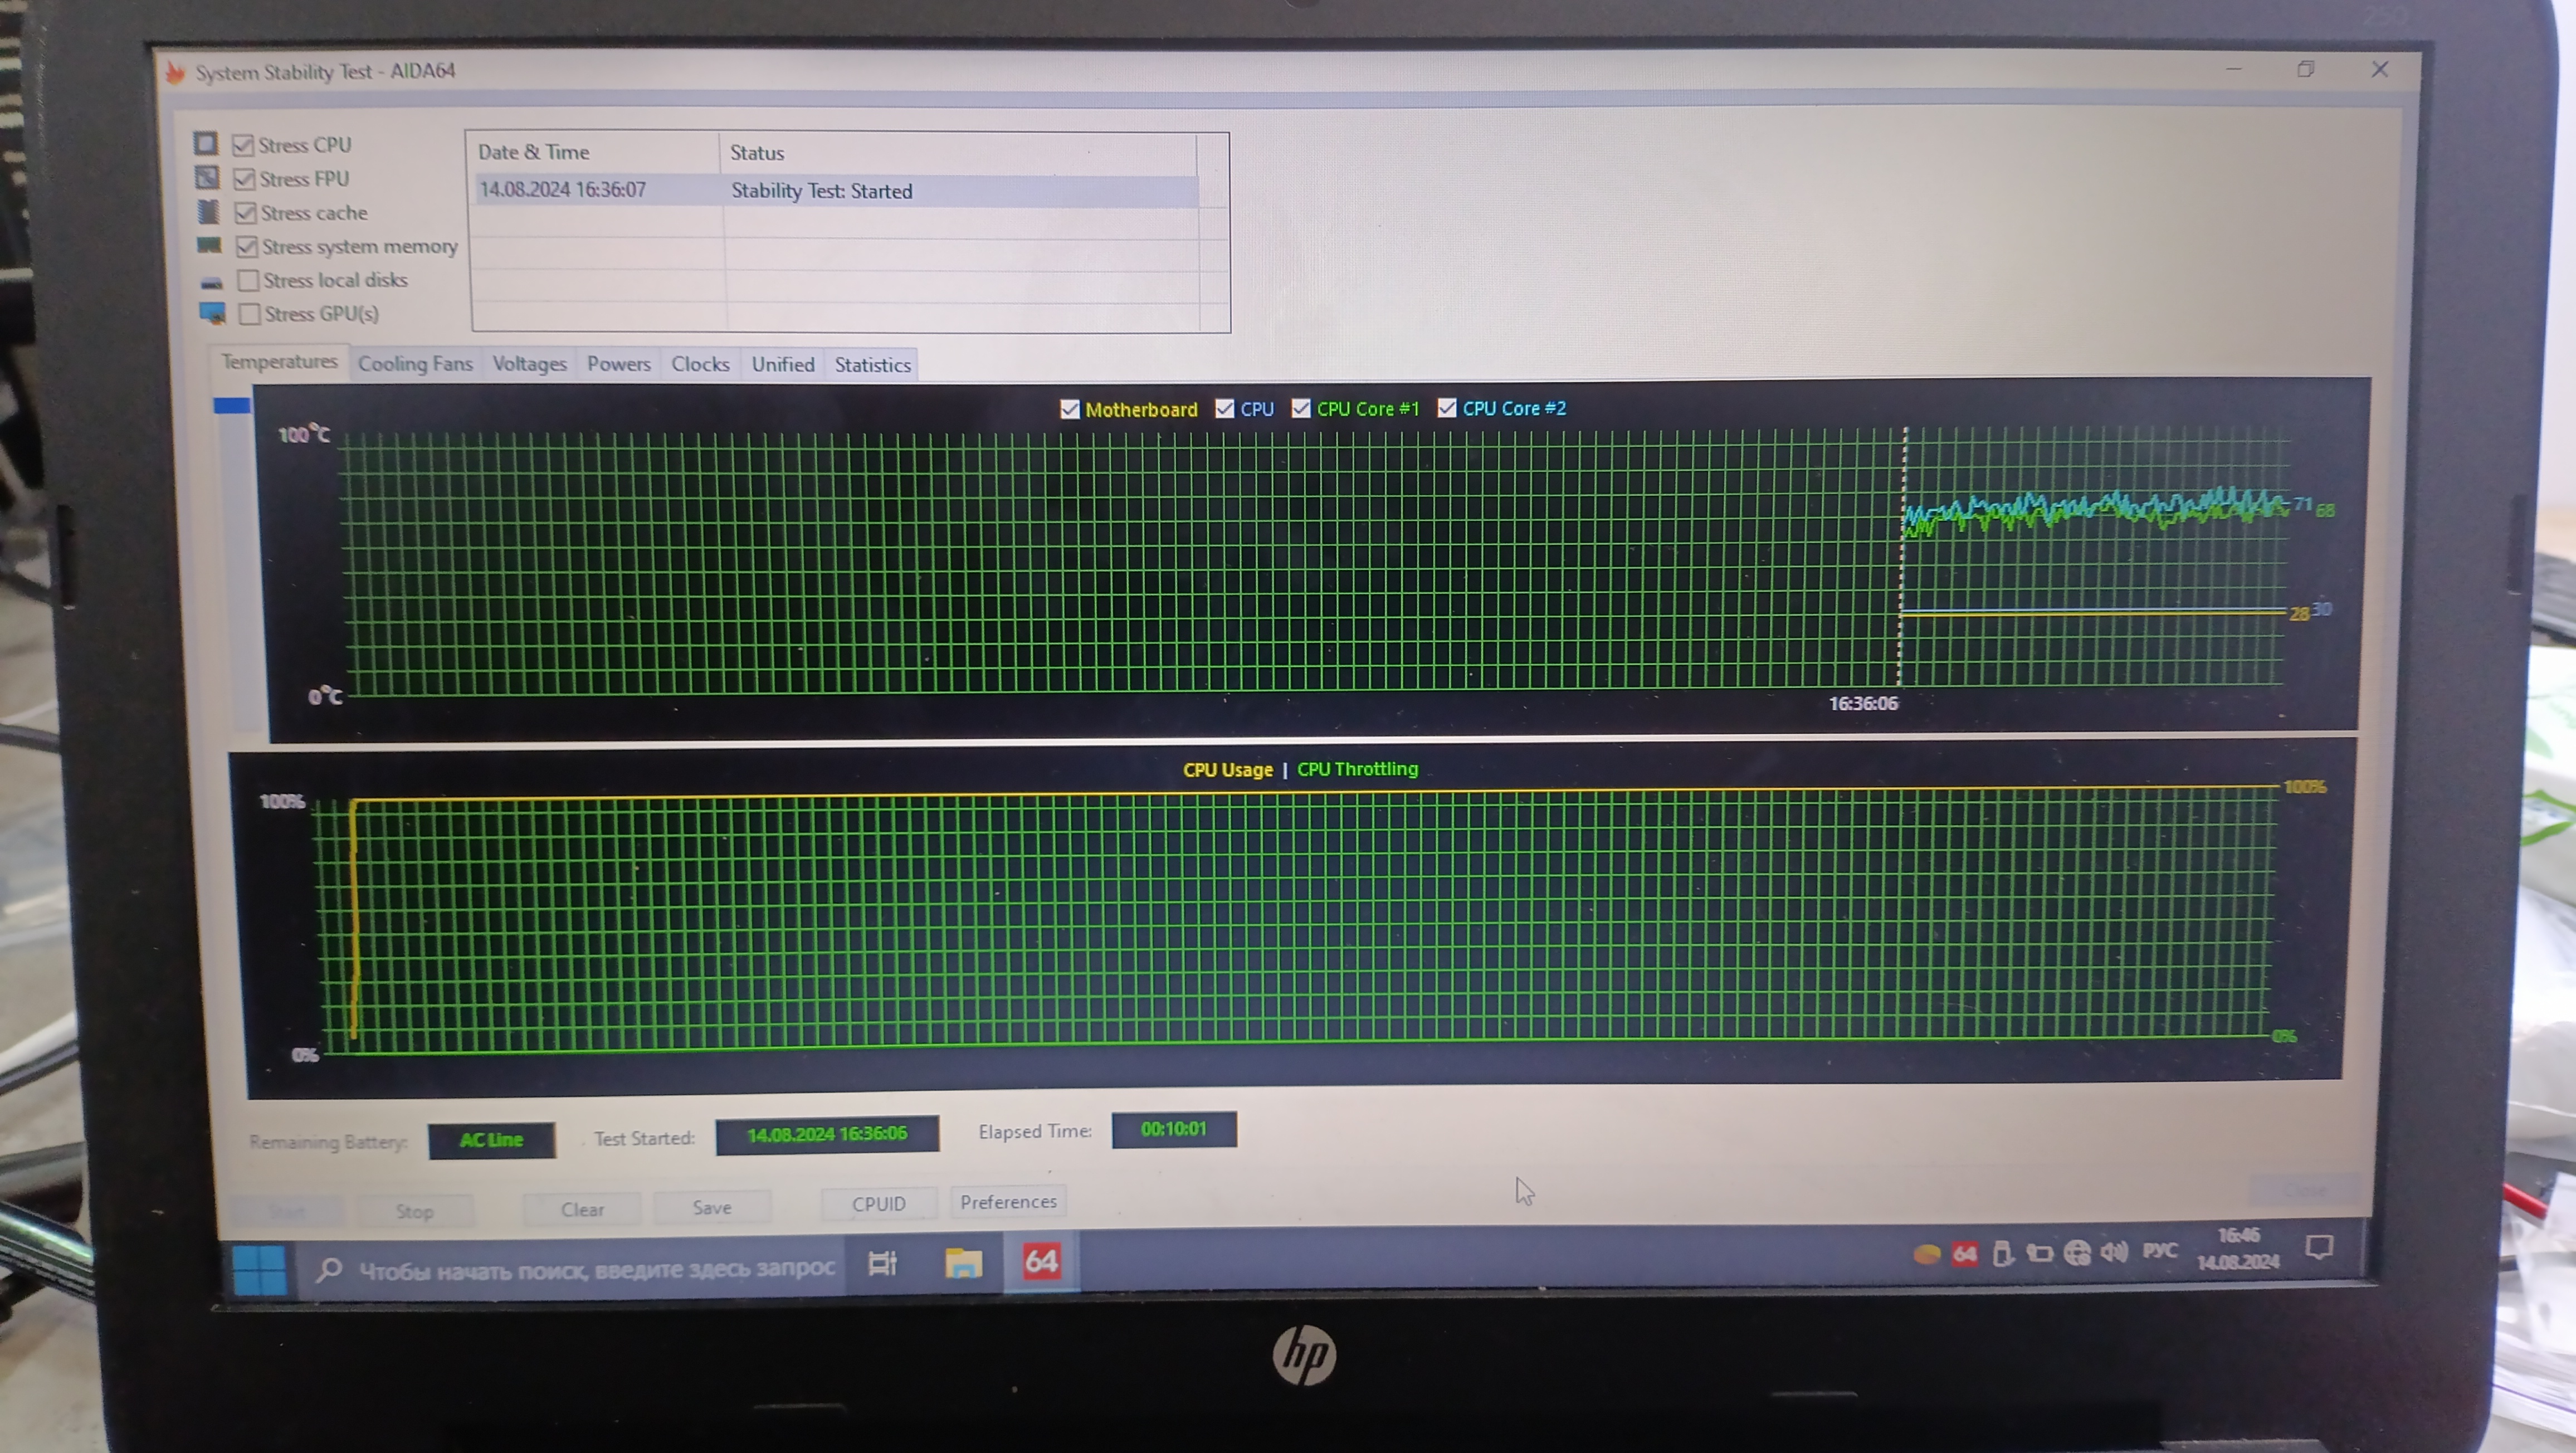Open the Statistics tab
This screenshot has width=2576, height=1453.
point(873,365)
